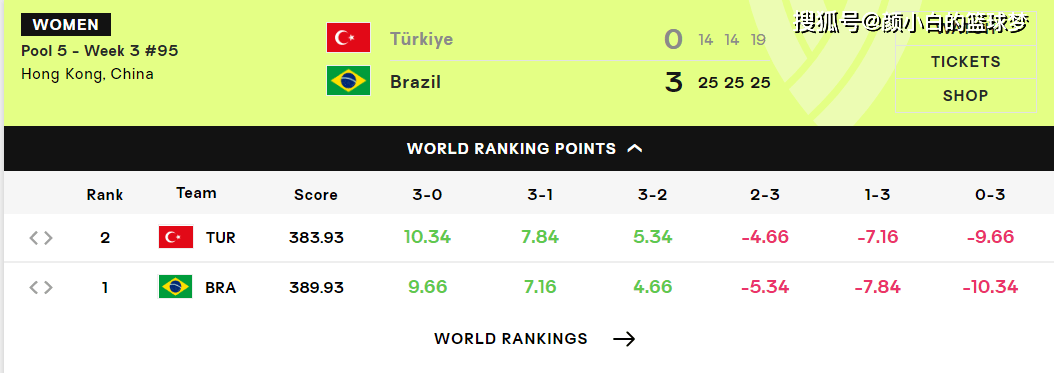Viewport: 1054px width, 373px height.
Task: Follow the World Rankings link
Action: 511,339
